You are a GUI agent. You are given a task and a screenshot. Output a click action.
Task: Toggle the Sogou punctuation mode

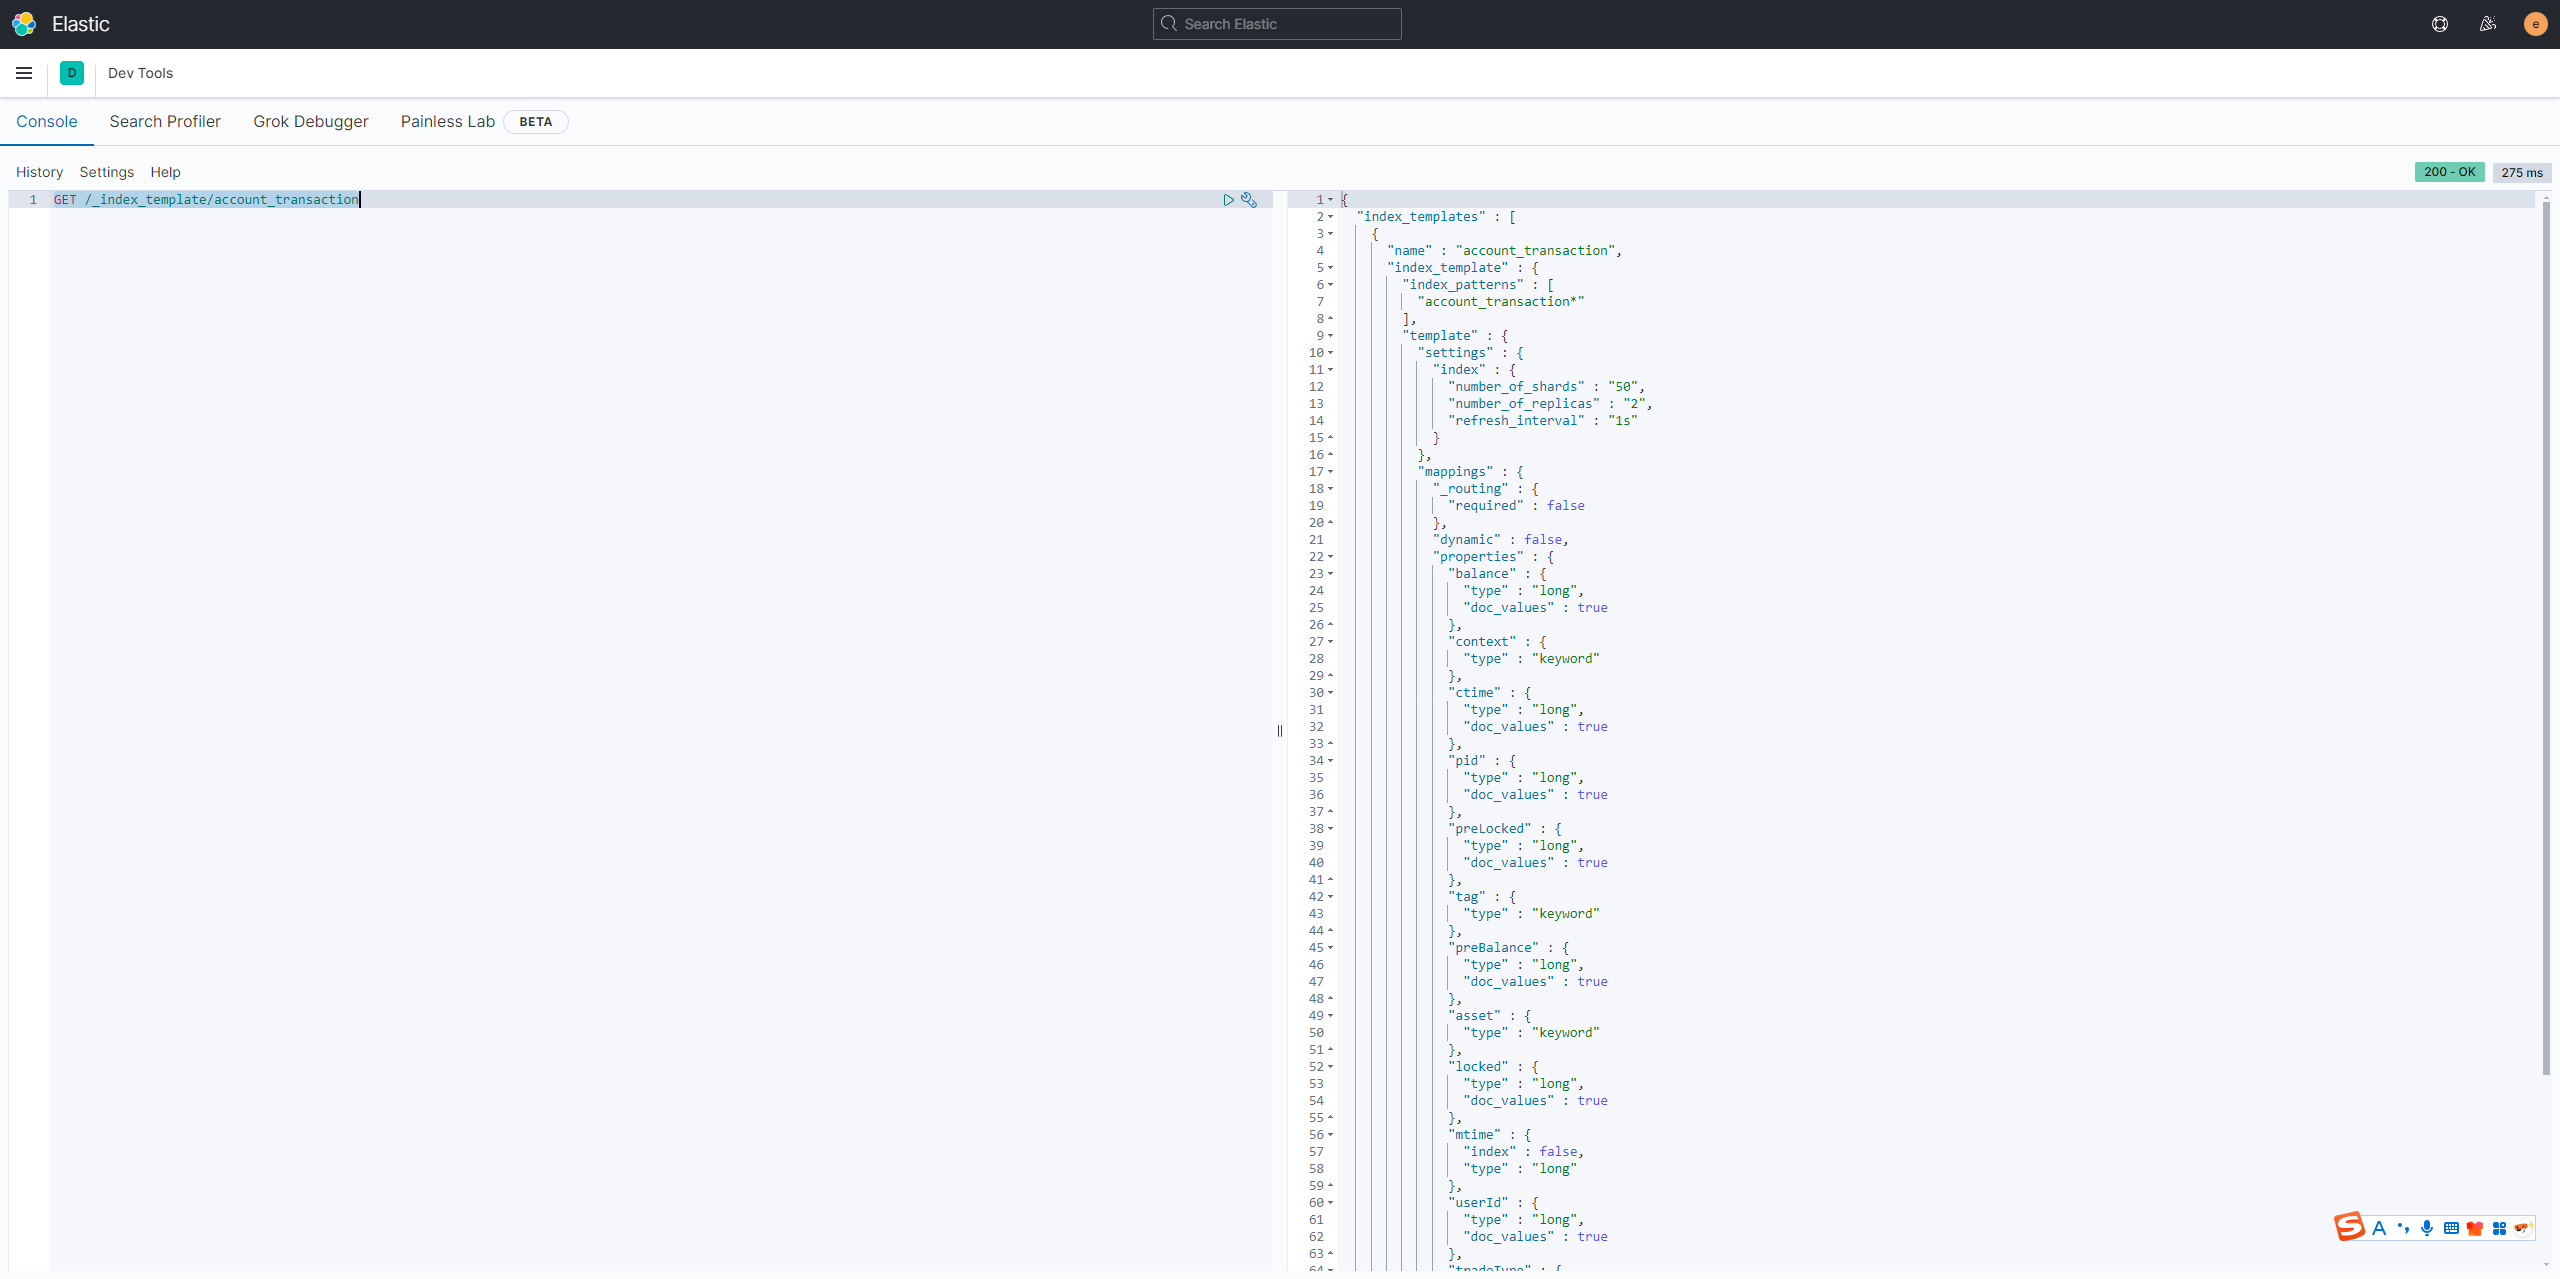point(2403,1228)
